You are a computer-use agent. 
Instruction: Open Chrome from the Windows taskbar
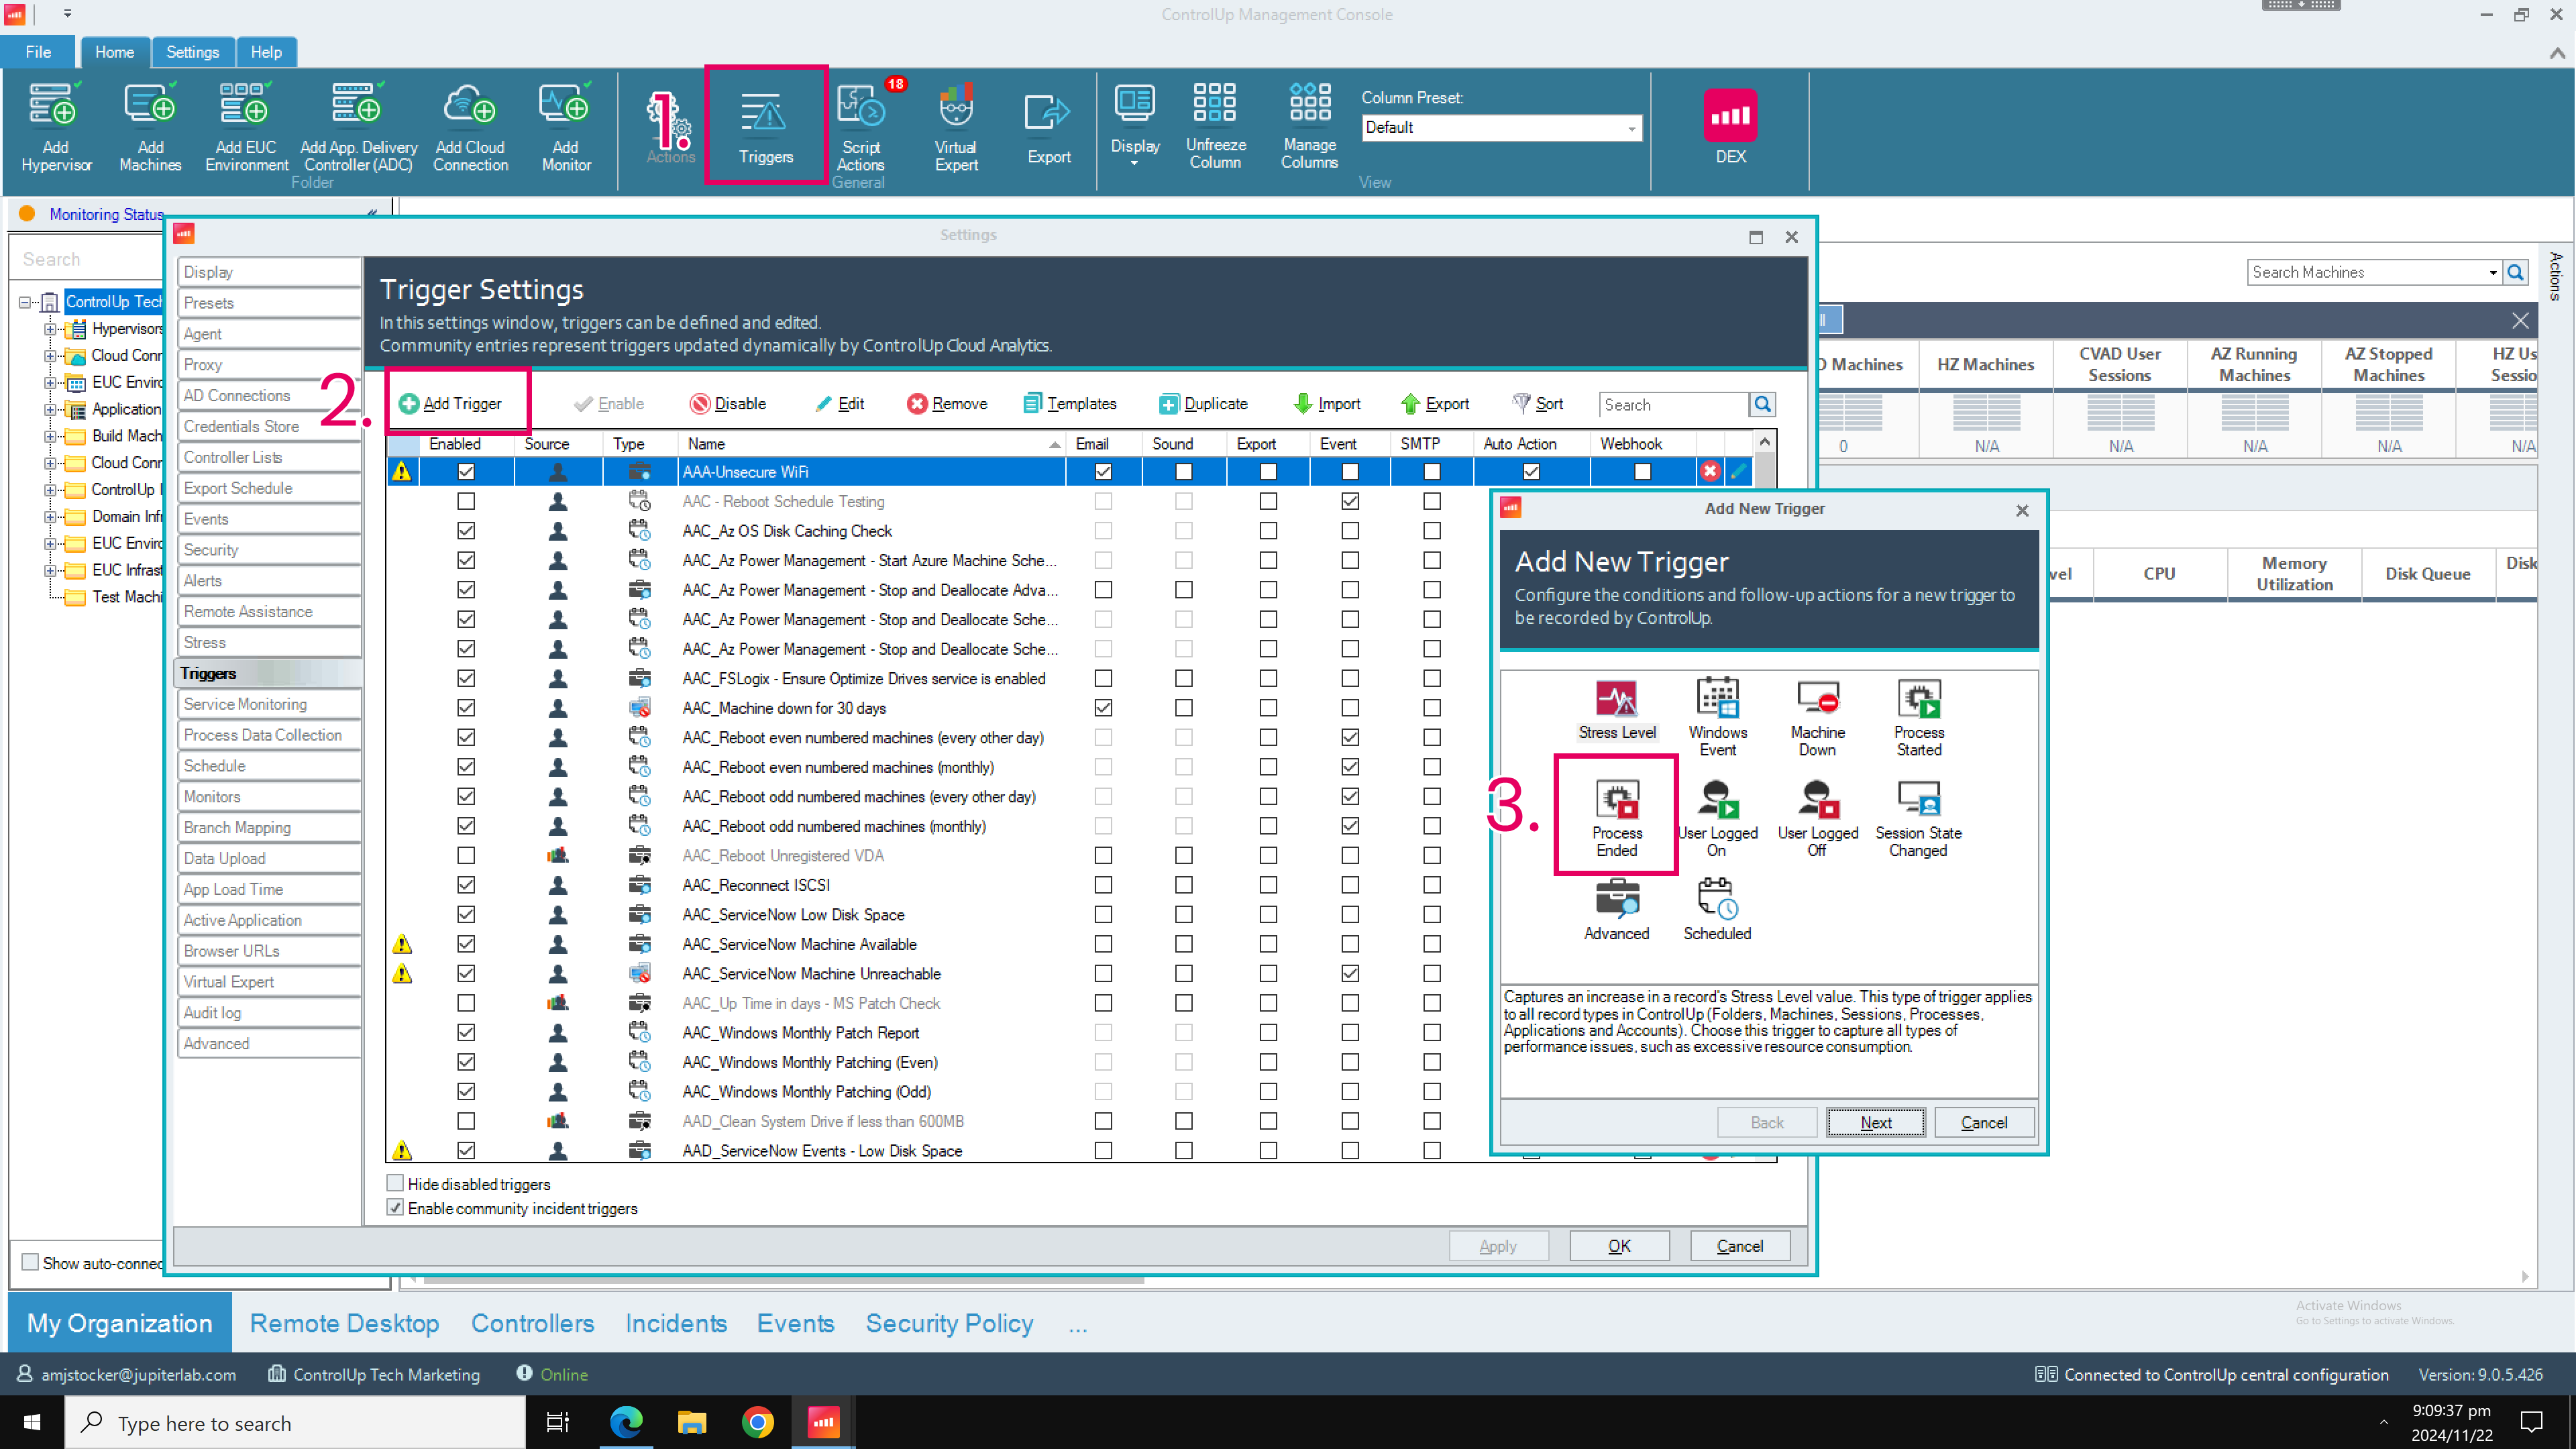757,1422
